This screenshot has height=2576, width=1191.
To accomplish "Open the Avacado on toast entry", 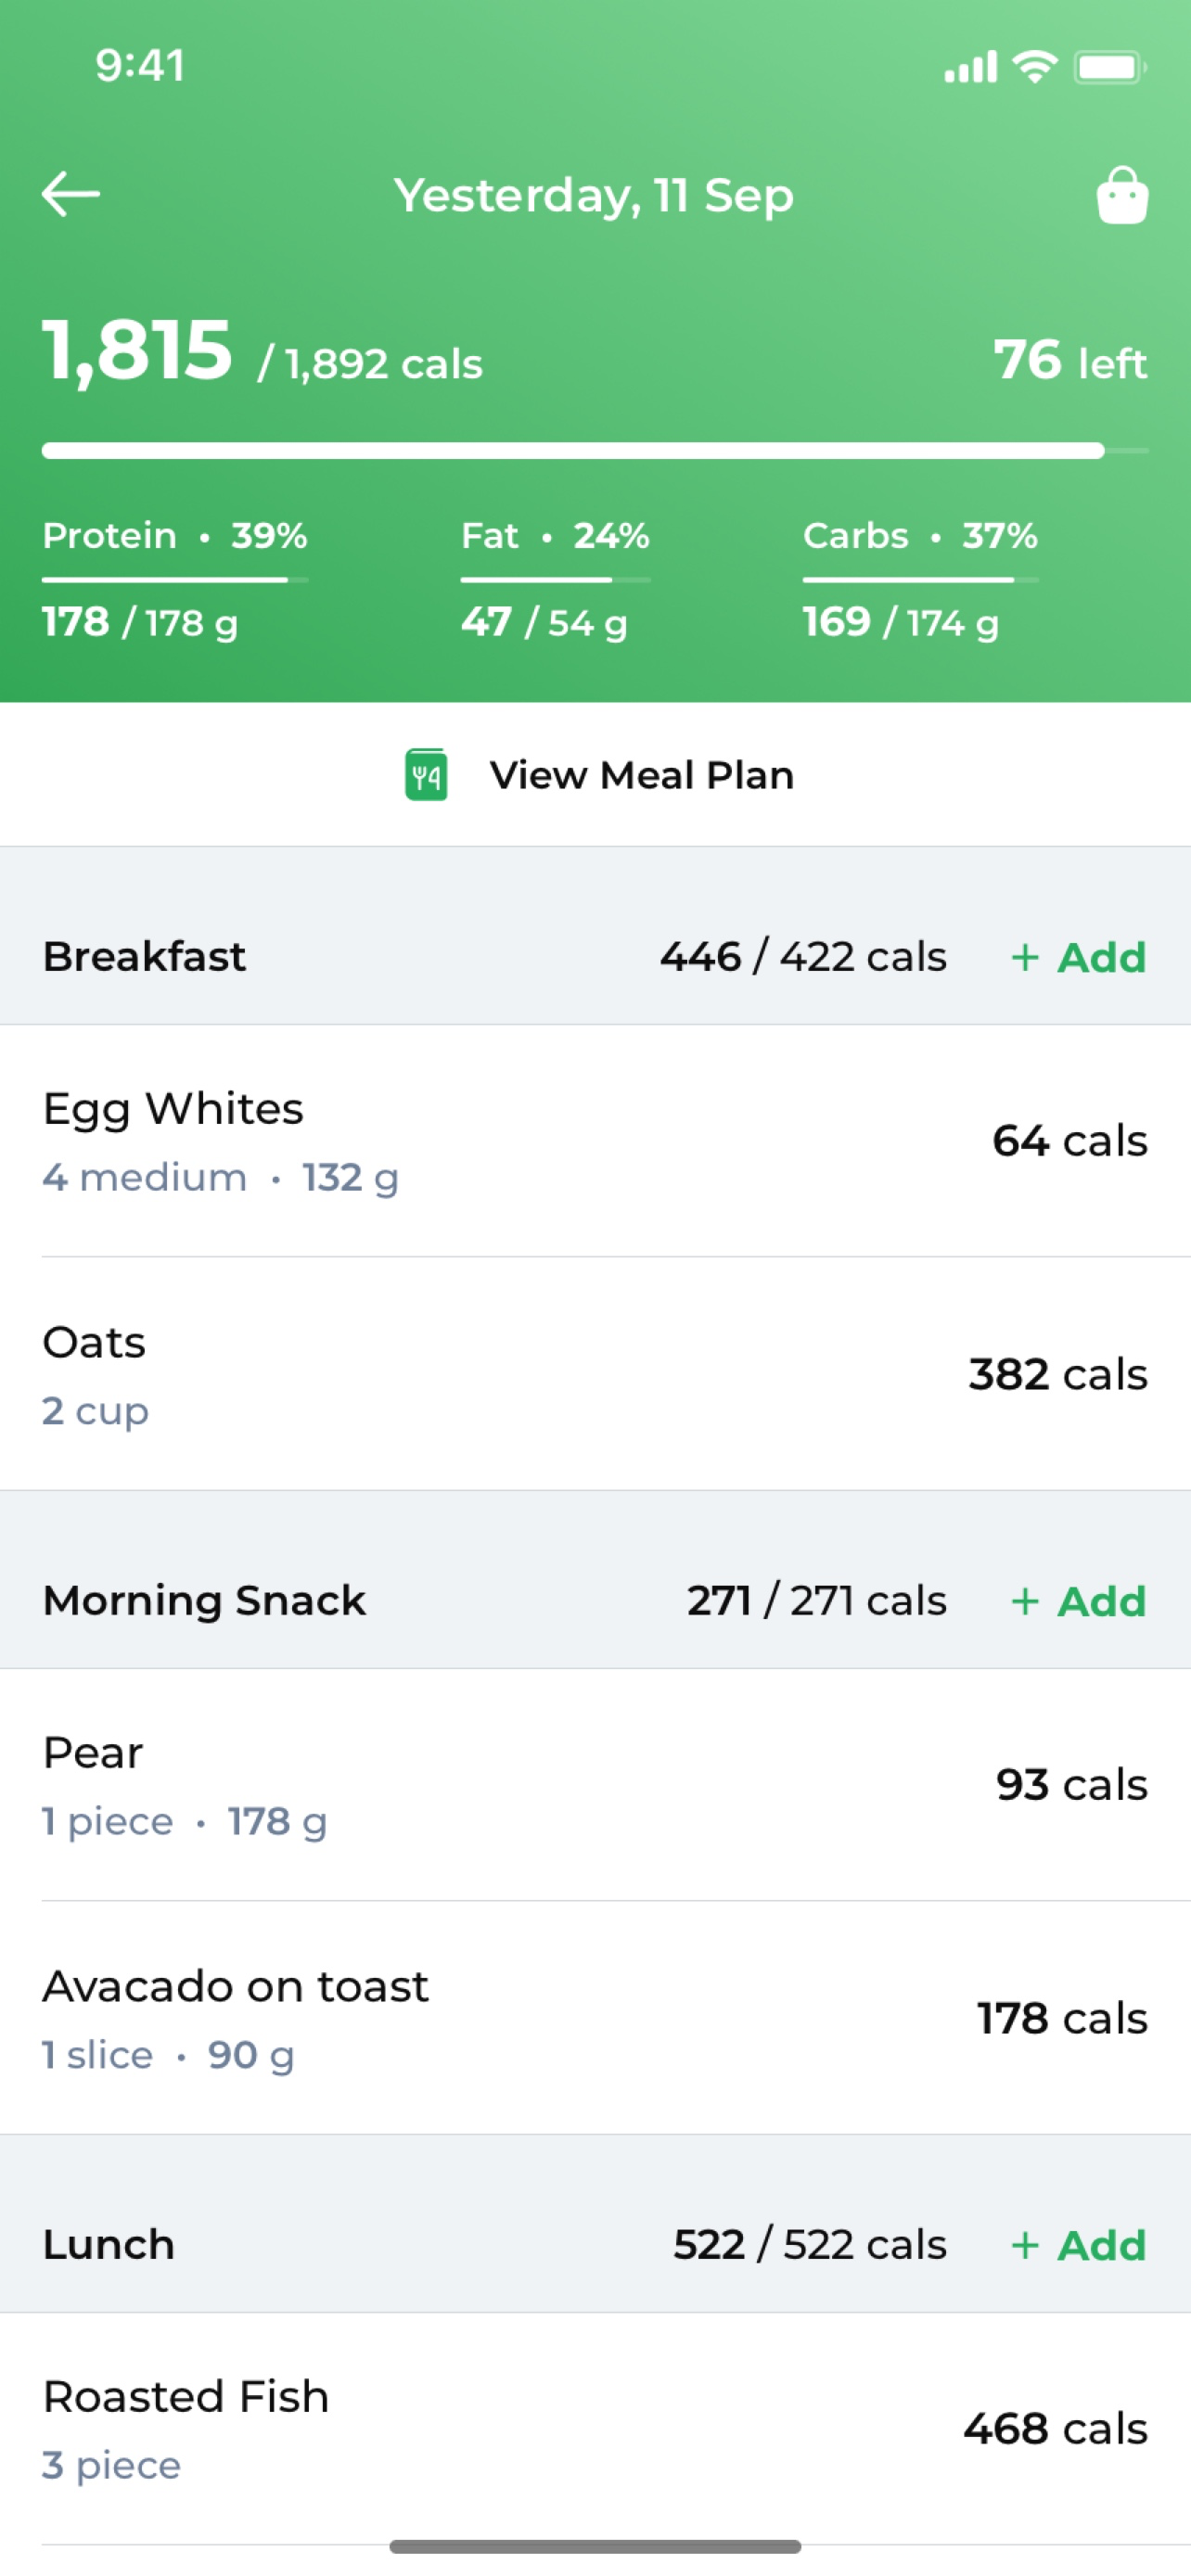I will [x=594, y=2018].
